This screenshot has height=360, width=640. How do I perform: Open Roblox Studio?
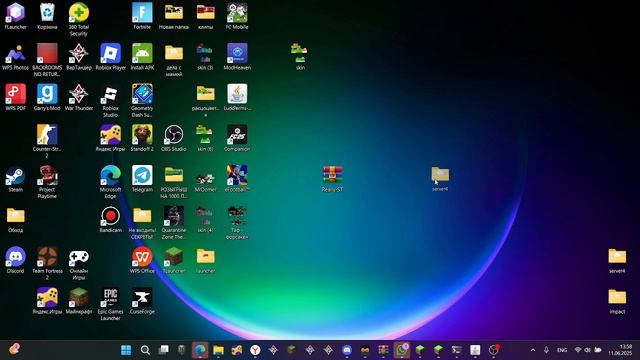(111, 100)
